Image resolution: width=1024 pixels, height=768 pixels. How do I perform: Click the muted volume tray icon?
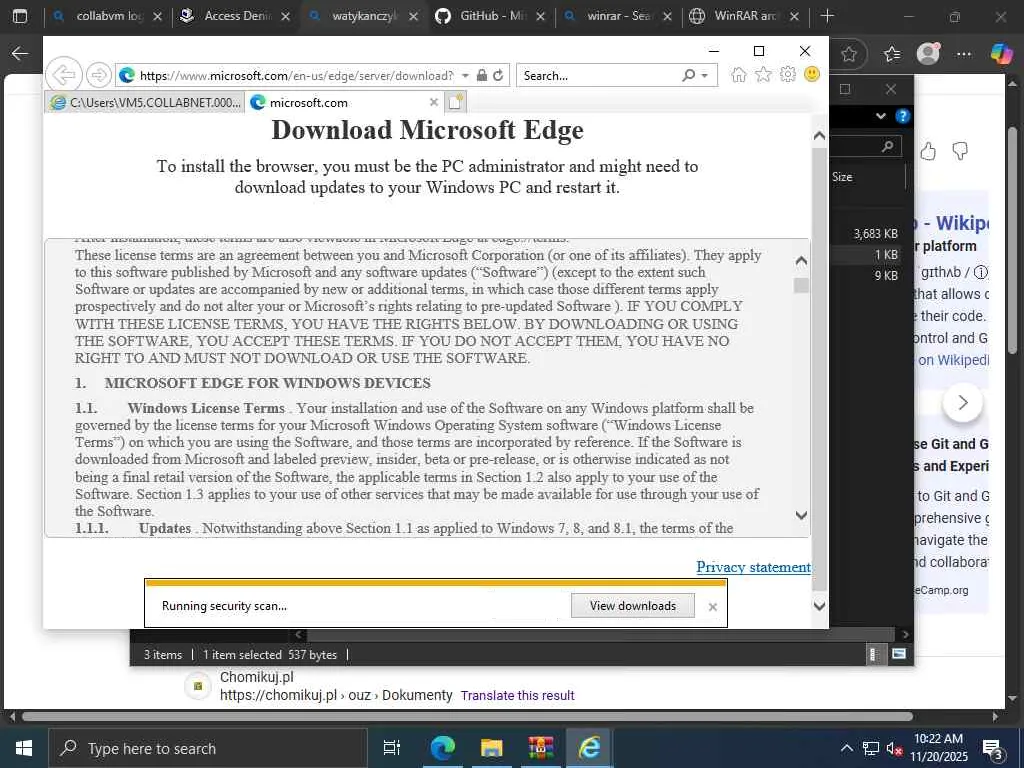click(893, 748)
